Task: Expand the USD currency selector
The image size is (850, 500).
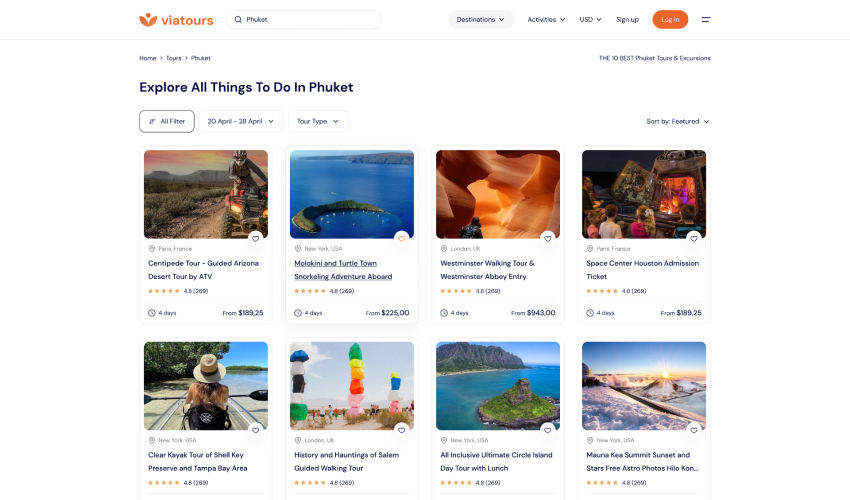Action: (591, 19)
